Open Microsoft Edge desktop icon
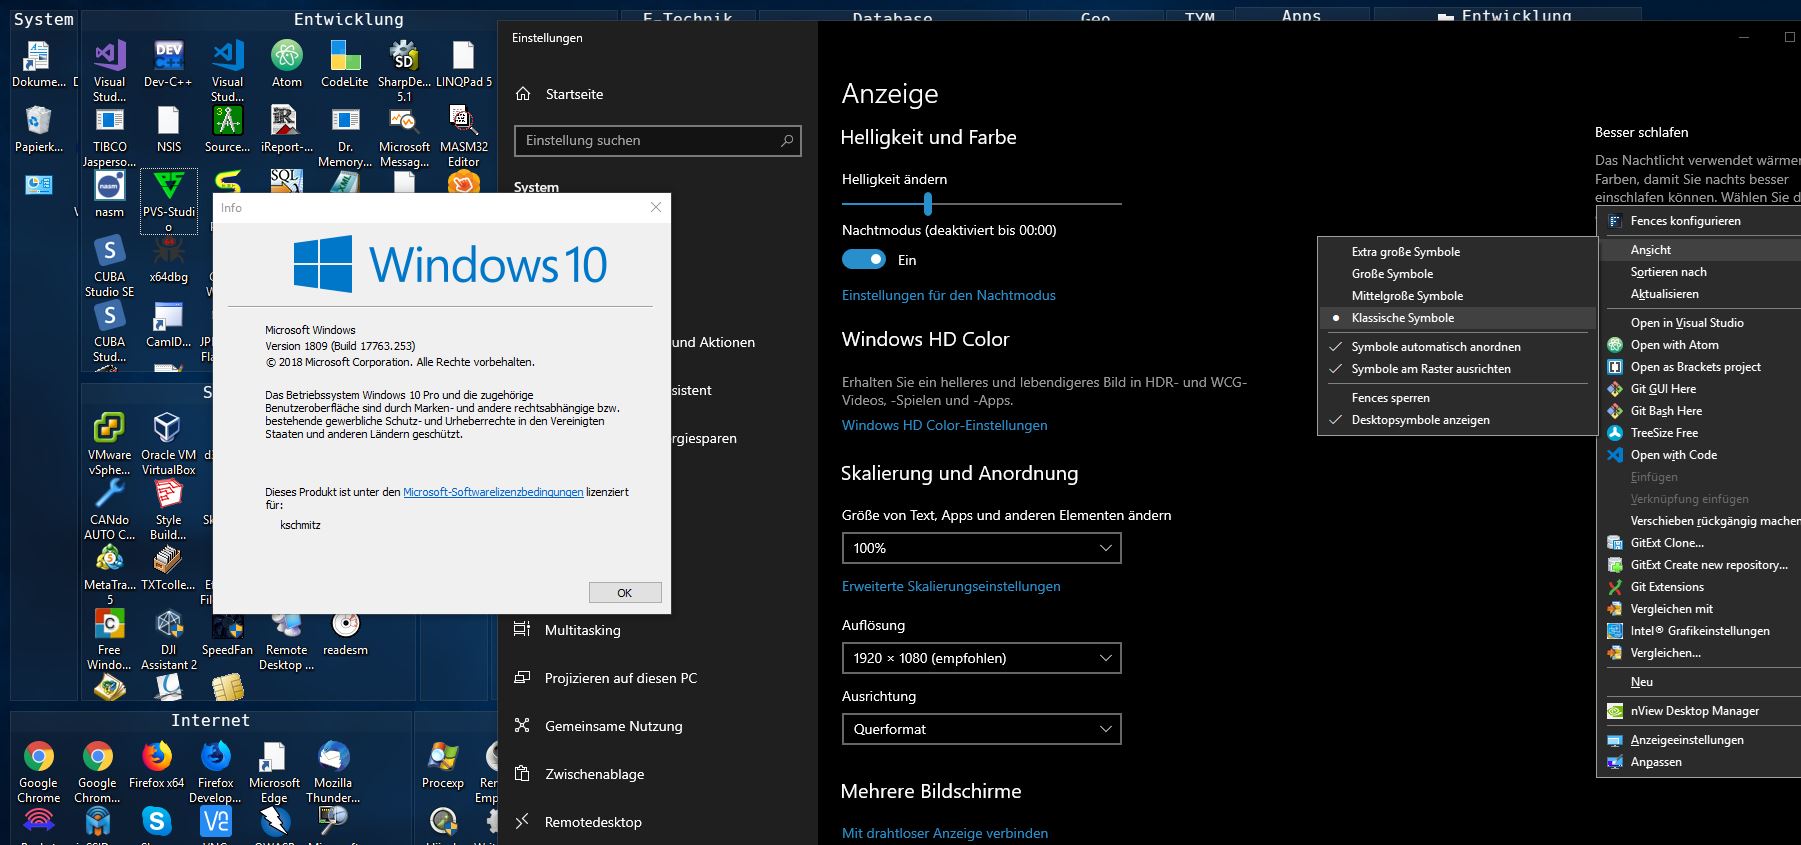The image size is (1801, 845). [x=274, y=772]
